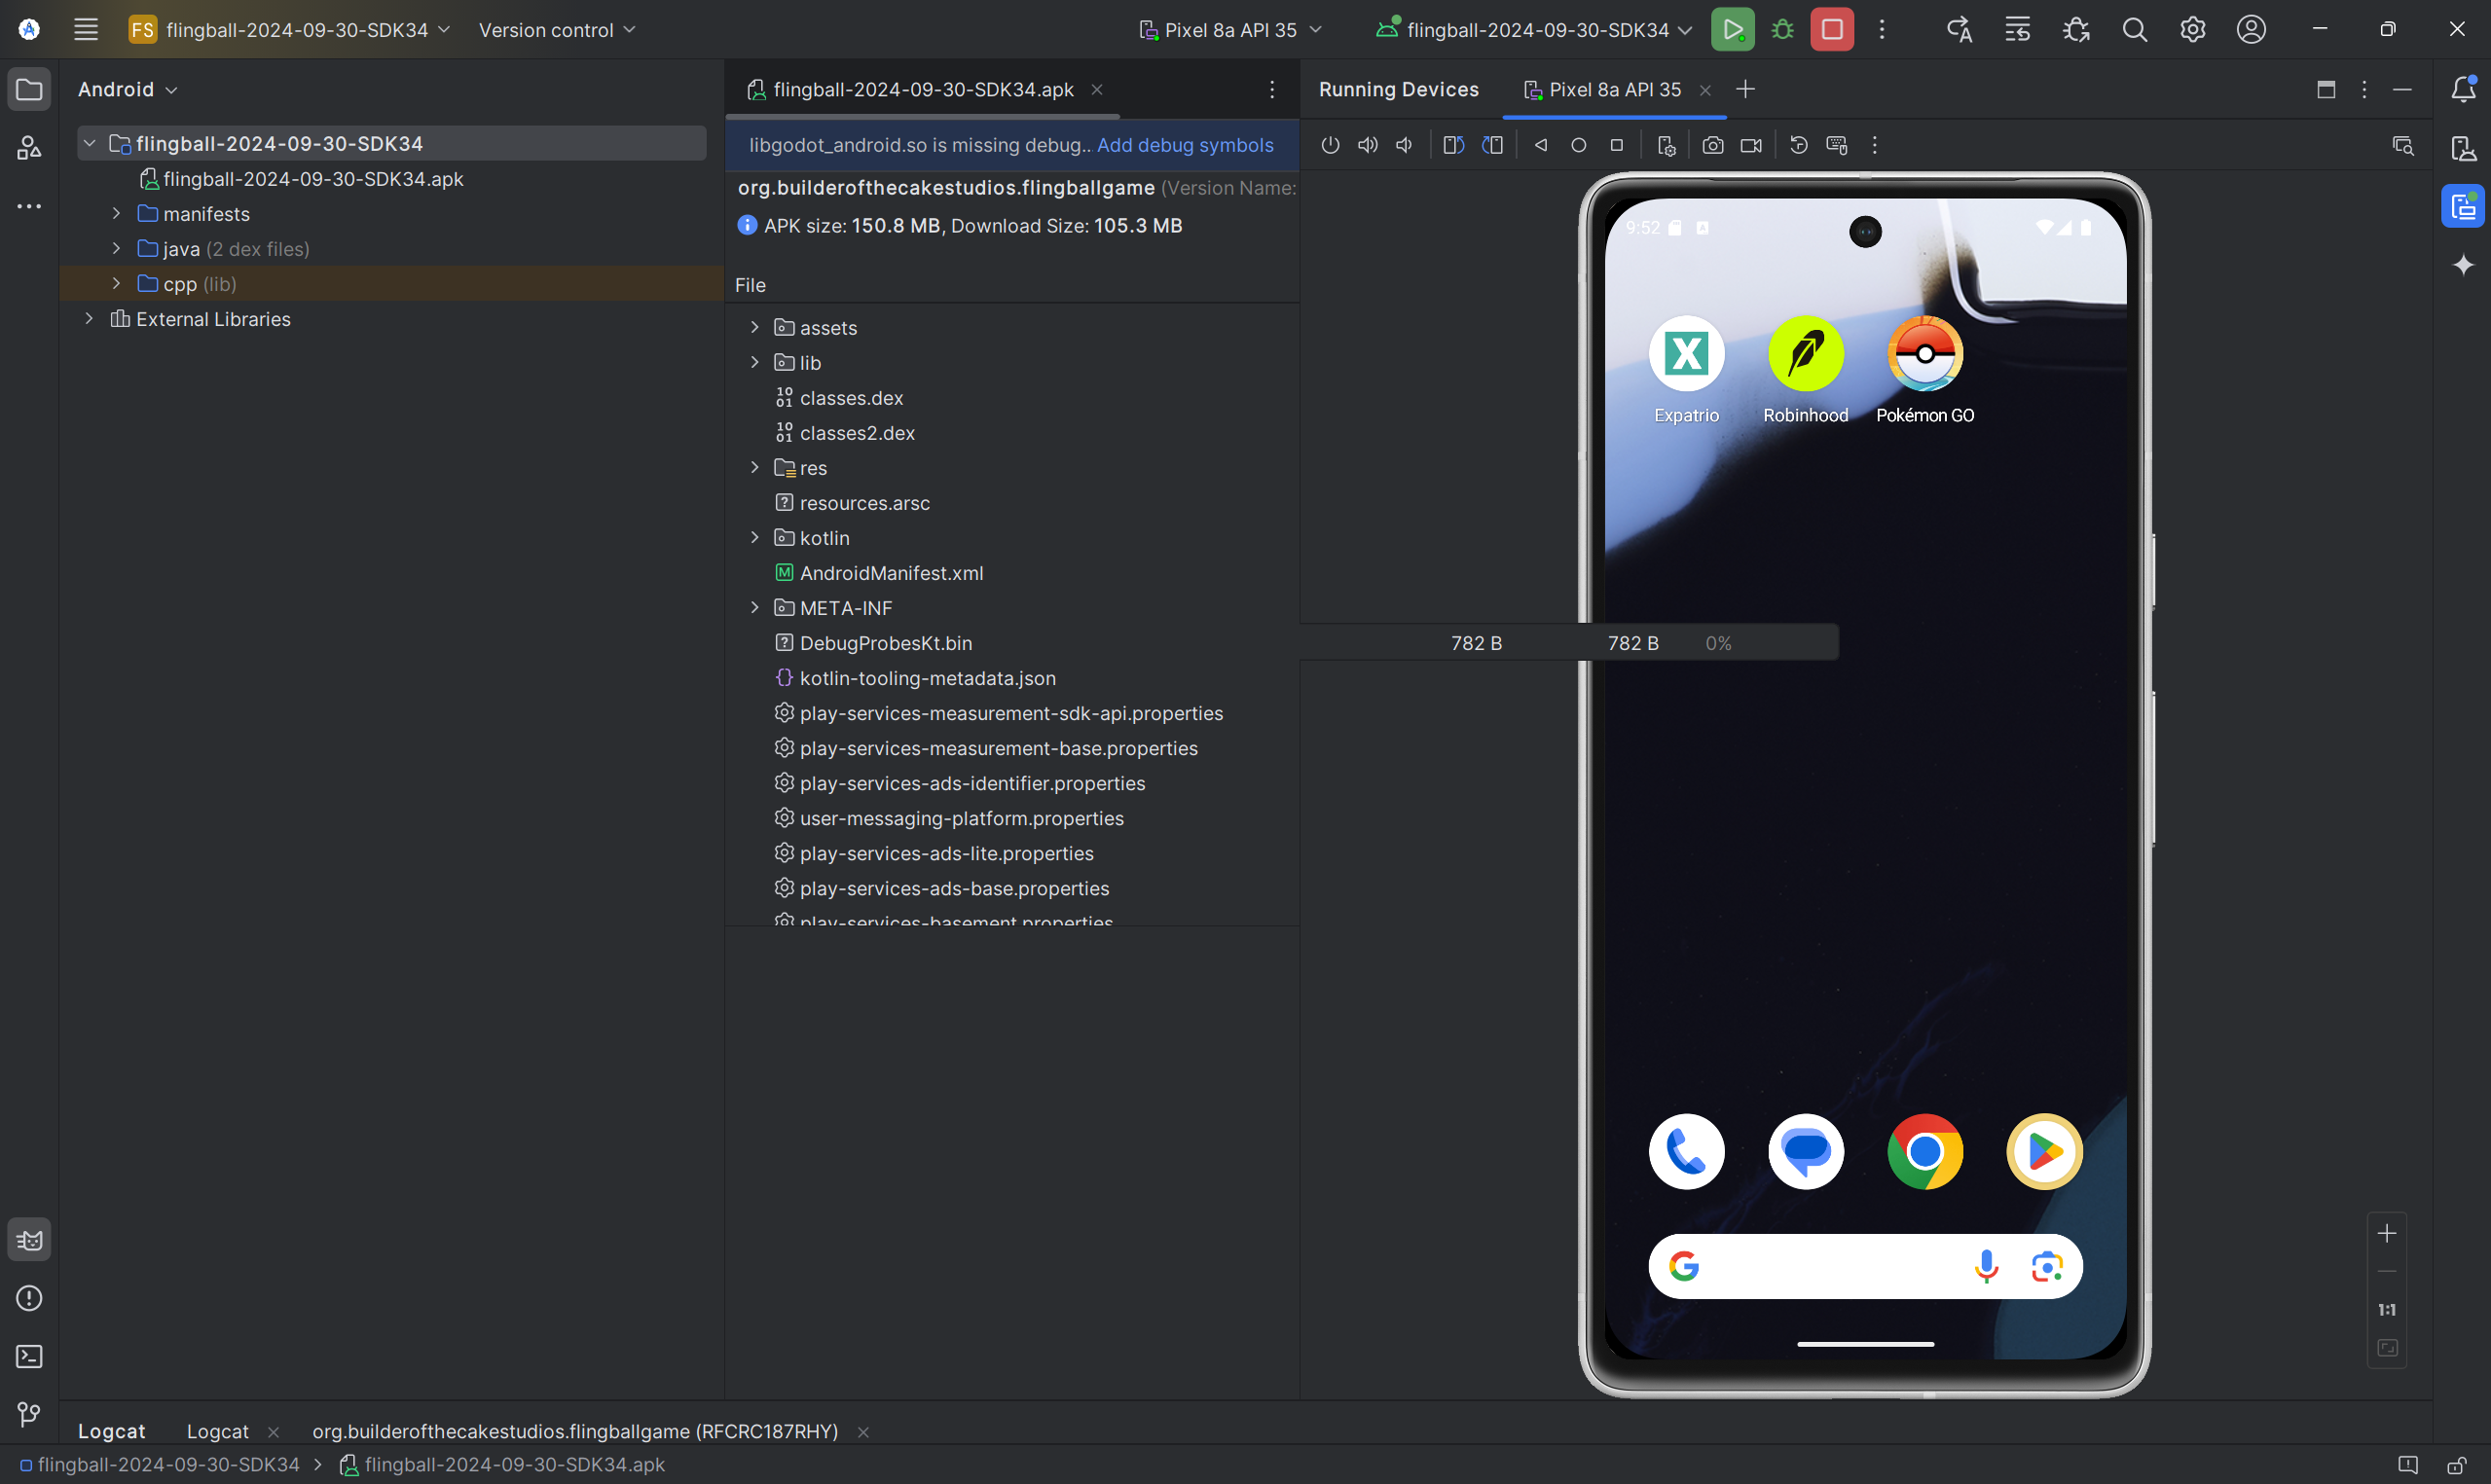Viewport: 2491px width, 1484px height.
Task: Toggle emulator UI inspection icon
Action: [2403, 146]
